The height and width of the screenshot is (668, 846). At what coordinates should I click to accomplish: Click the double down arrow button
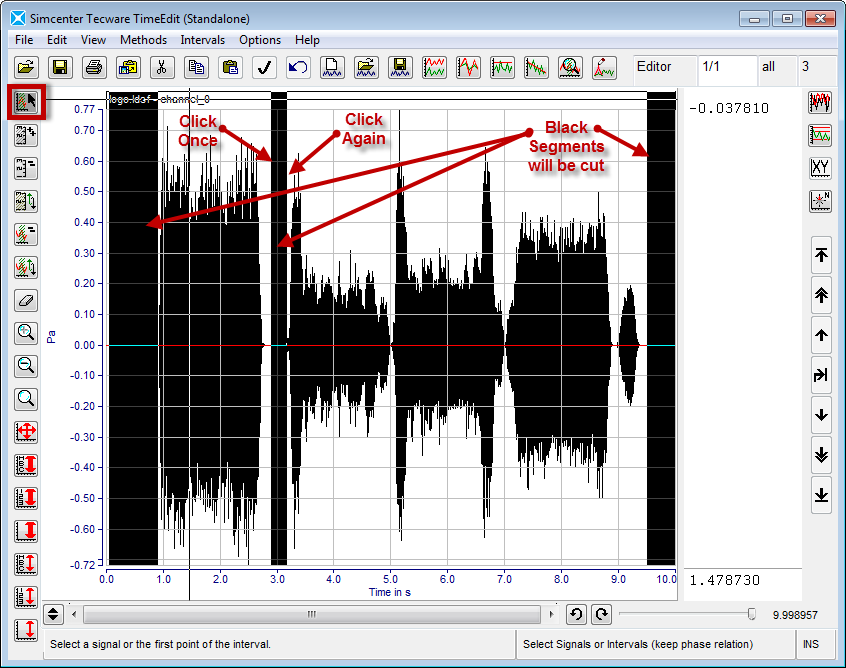tap(821, 454)
